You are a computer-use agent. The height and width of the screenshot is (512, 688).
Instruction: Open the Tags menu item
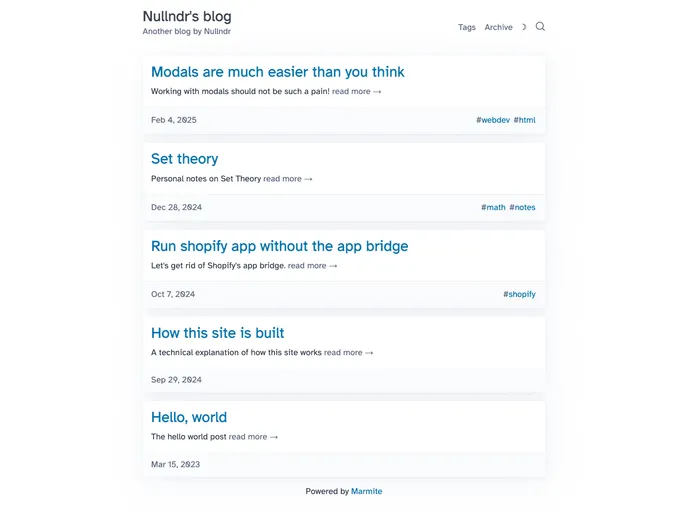pos(467,27)
